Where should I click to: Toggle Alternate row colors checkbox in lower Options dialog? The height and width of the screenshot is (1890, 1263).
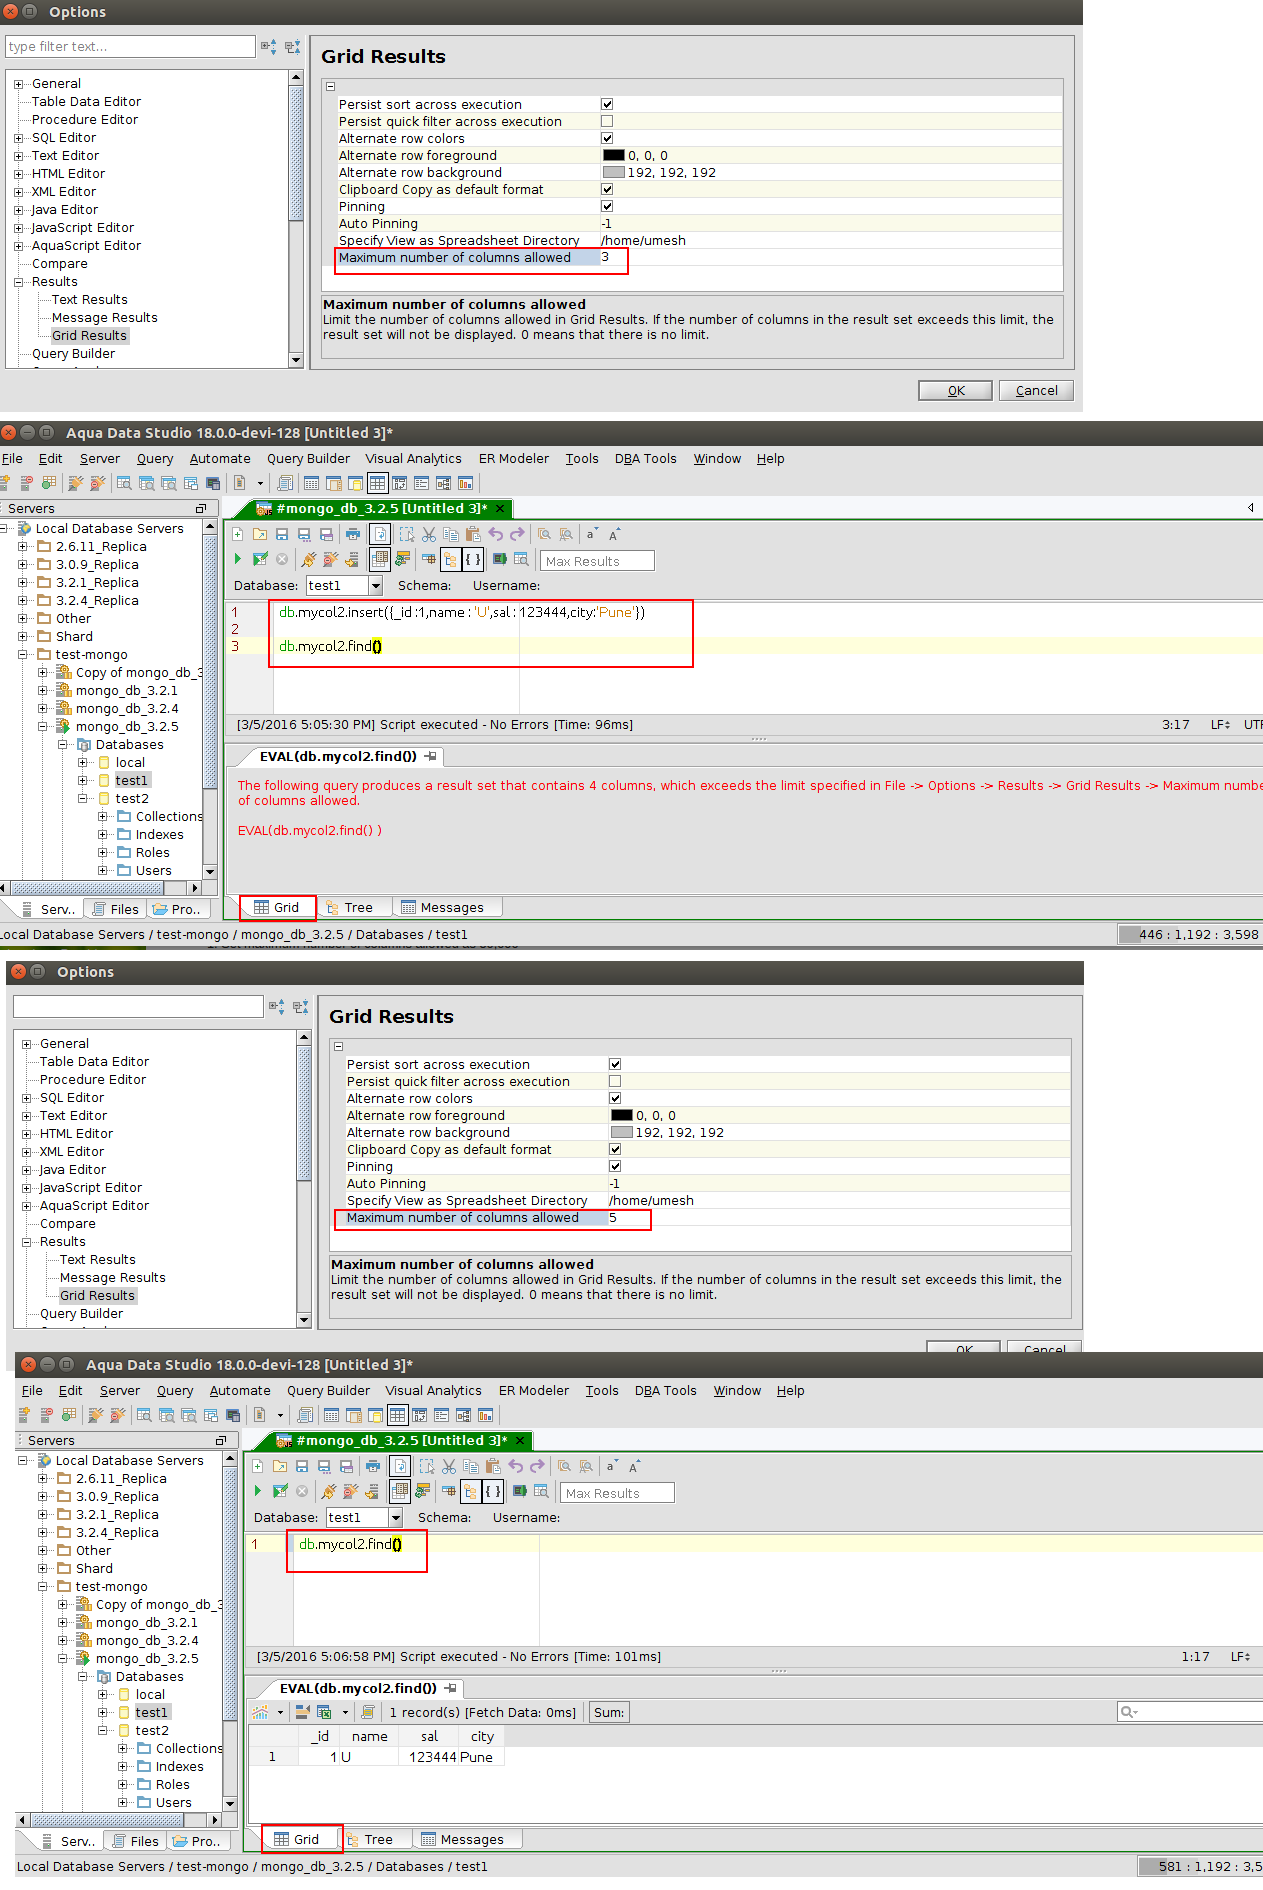[615, 1099]
